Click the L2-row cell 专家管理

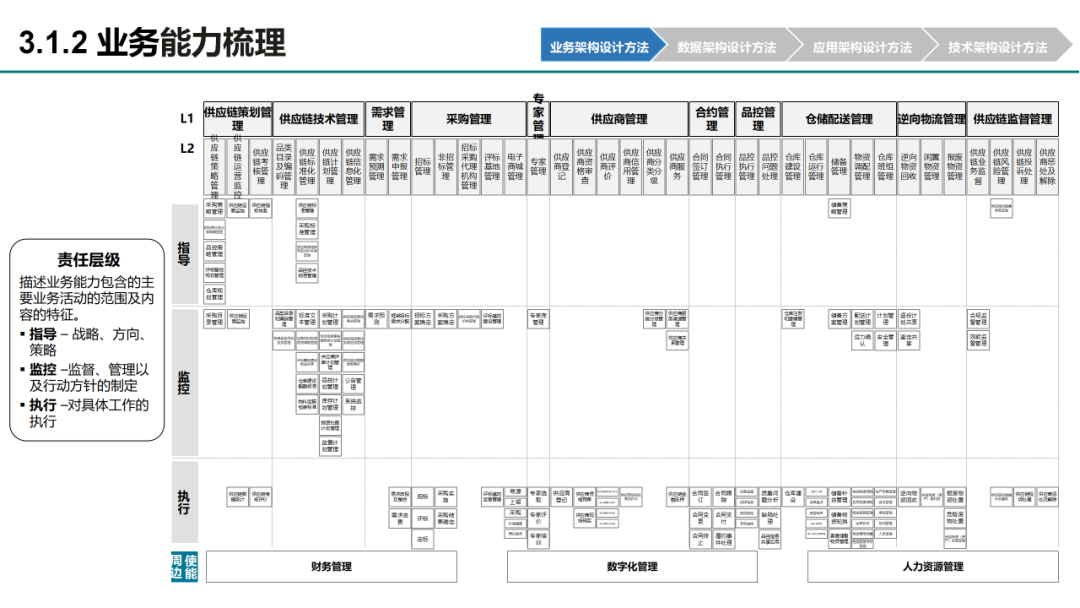[x=538, y=167]
